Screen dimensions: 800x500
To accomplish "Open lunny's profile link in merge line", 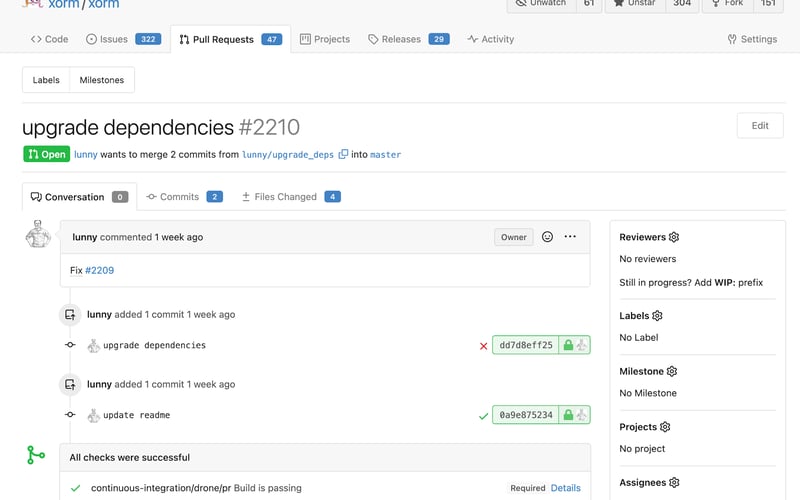I will point(86,155).
